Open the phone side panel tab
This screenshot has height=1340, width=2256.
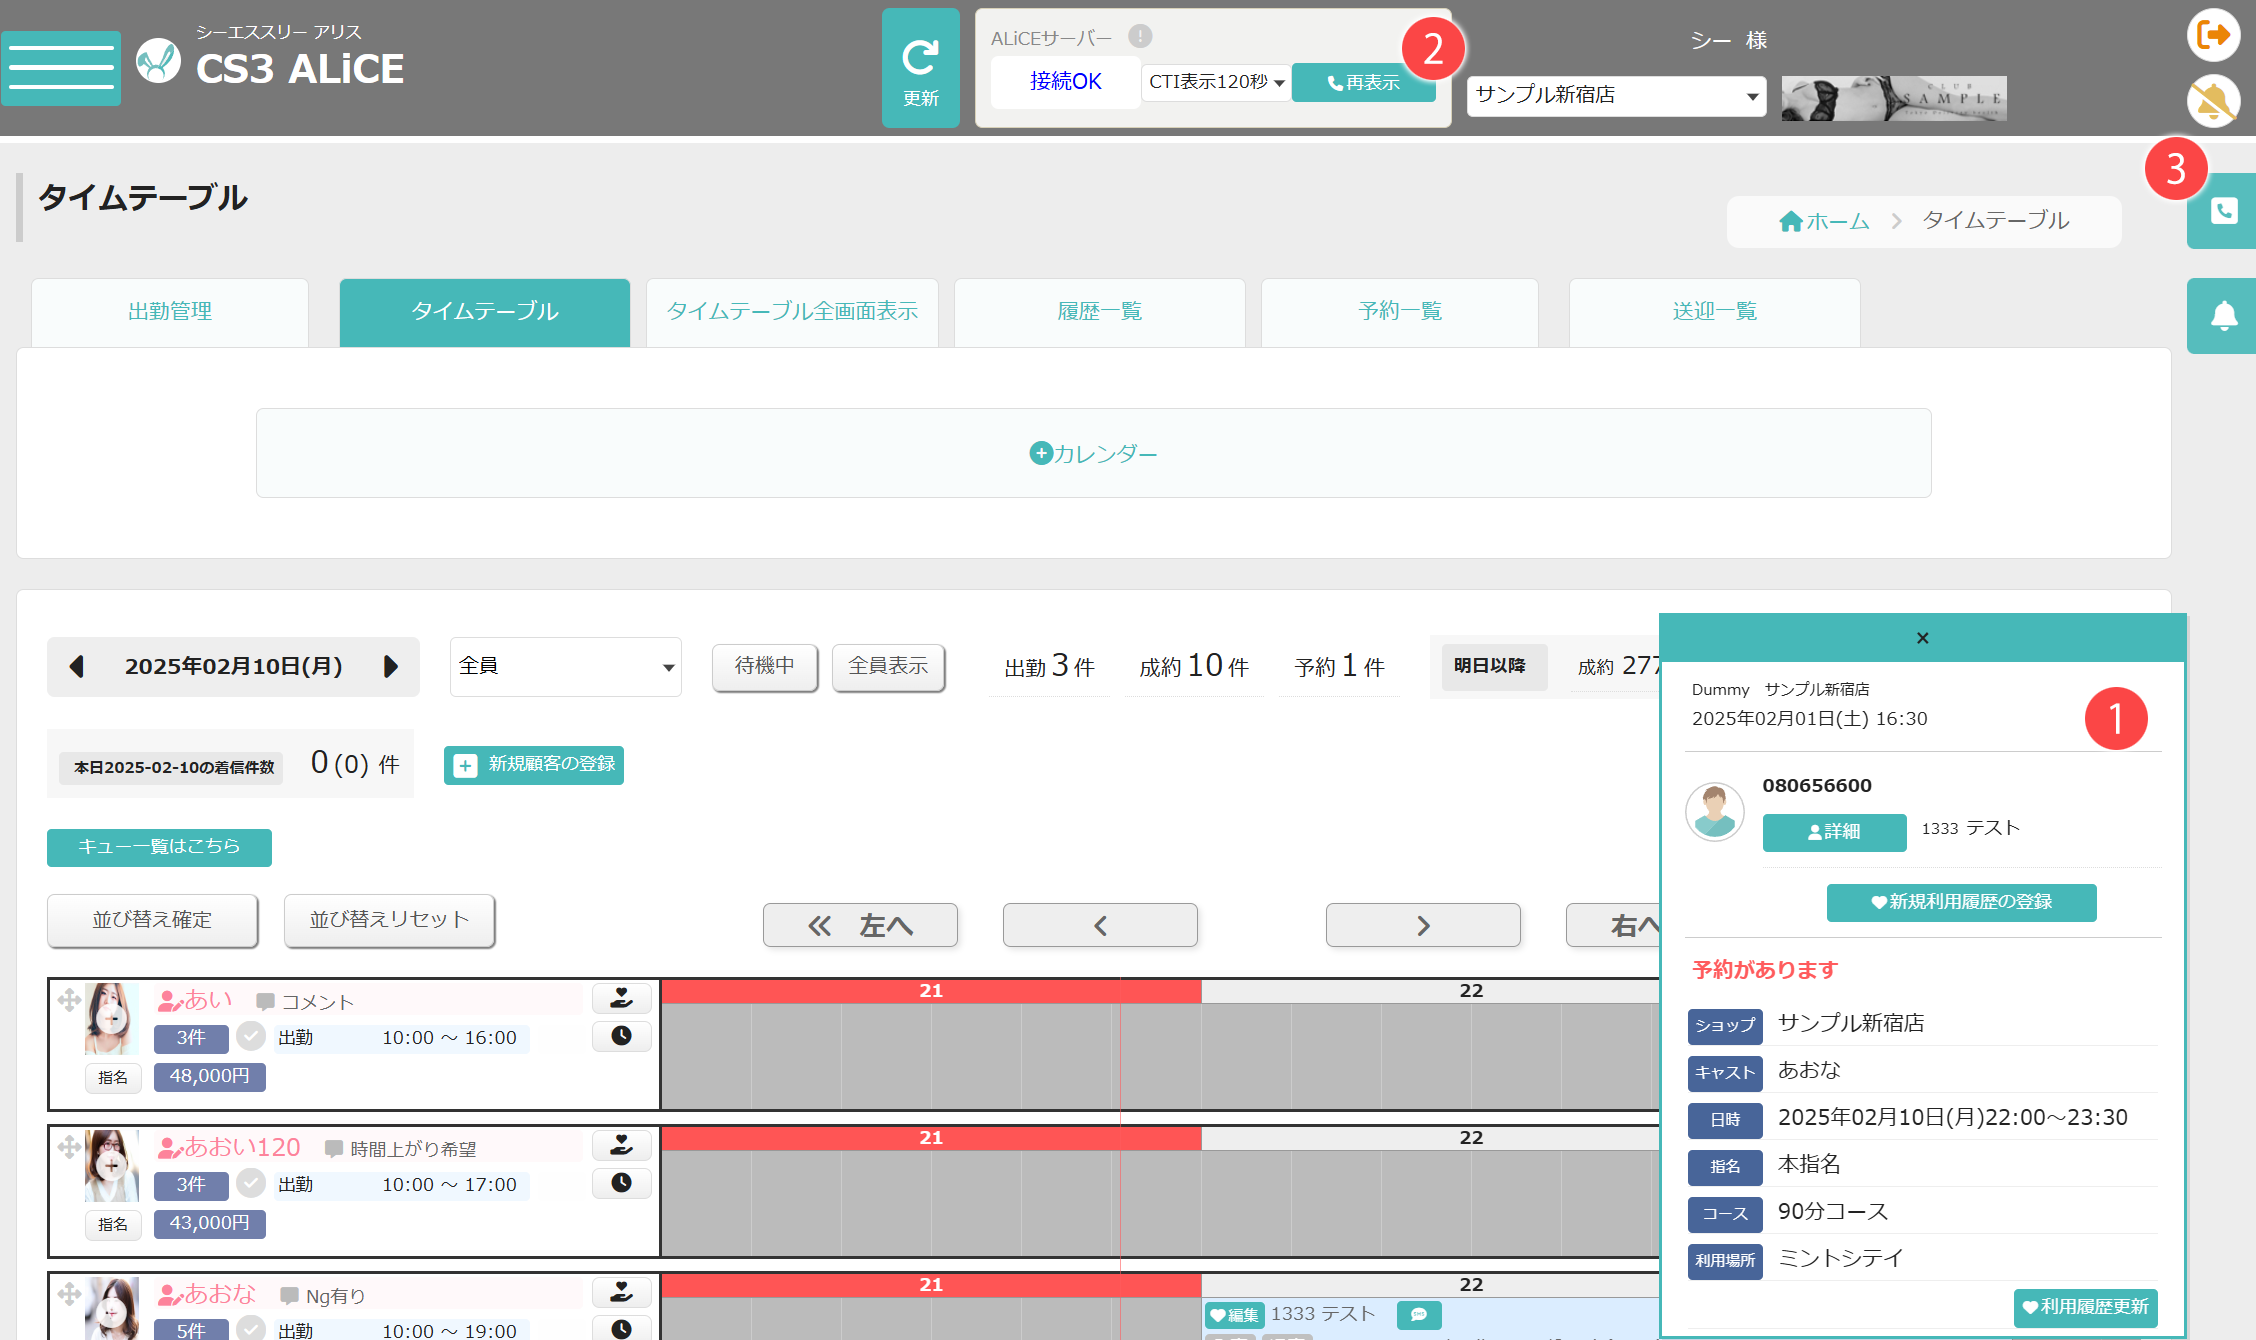click(x=2223, y=211)
